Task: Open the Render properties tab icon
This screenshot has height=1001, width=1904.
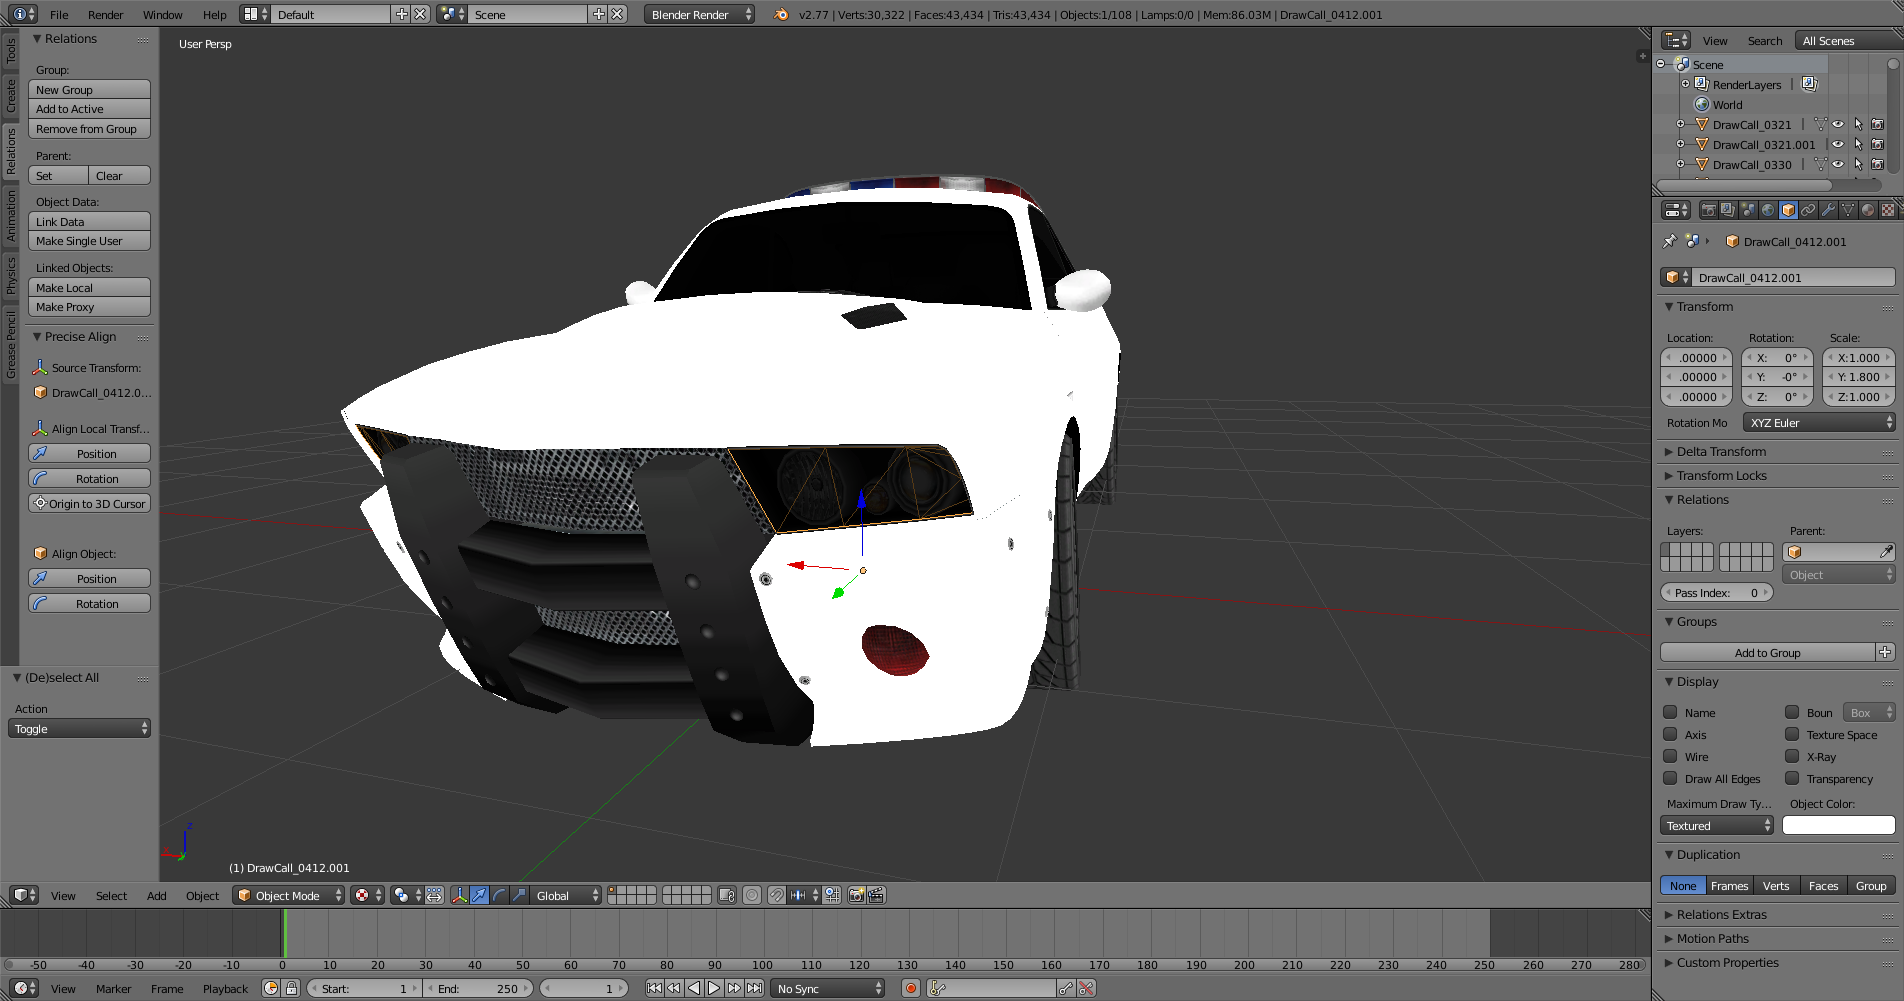Action: 1708,210
